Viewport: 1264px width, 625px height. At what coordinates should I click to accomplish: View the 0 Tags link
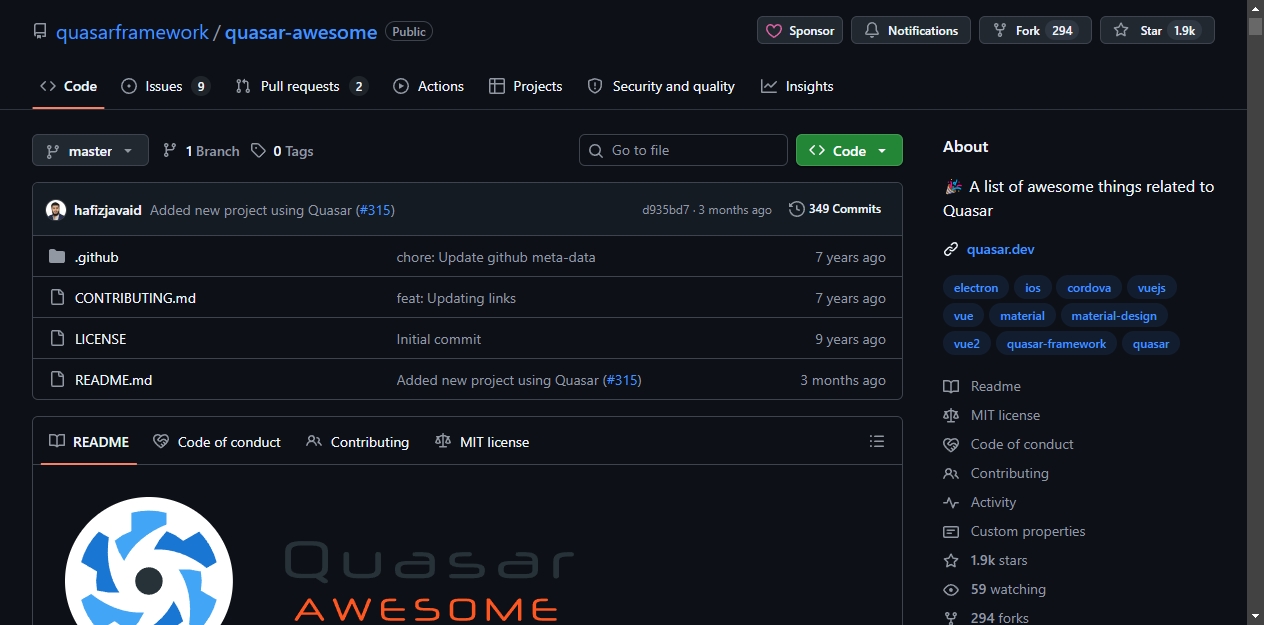[x=282, y=151]
